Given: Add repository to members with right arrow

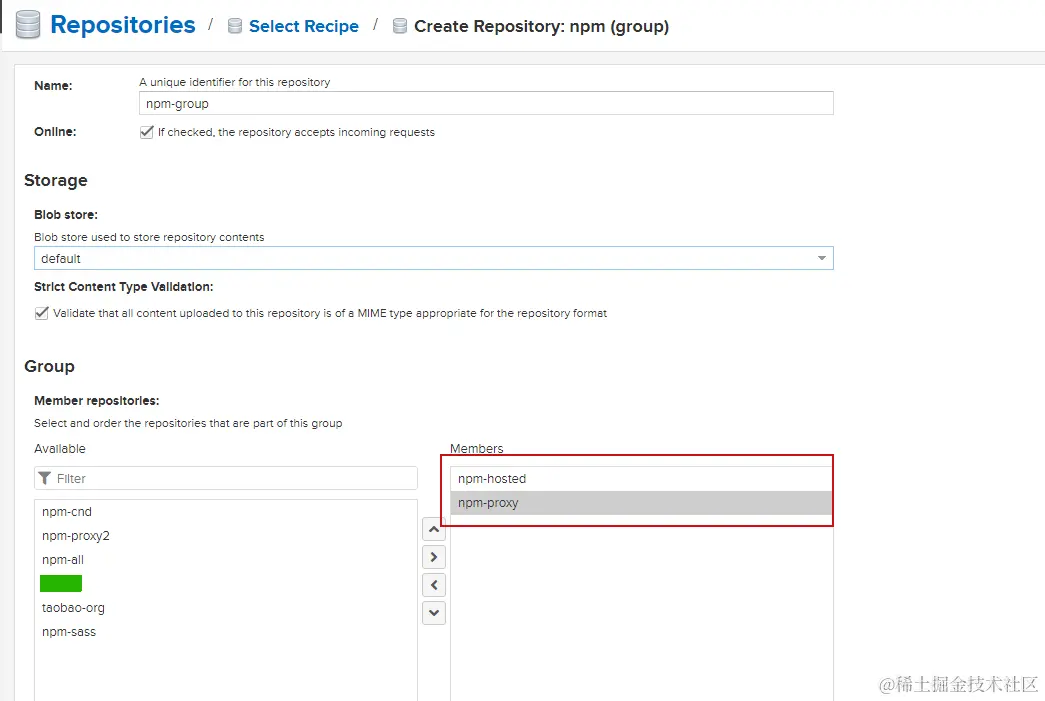Looking at the screenshot, I should click(434, 557).
